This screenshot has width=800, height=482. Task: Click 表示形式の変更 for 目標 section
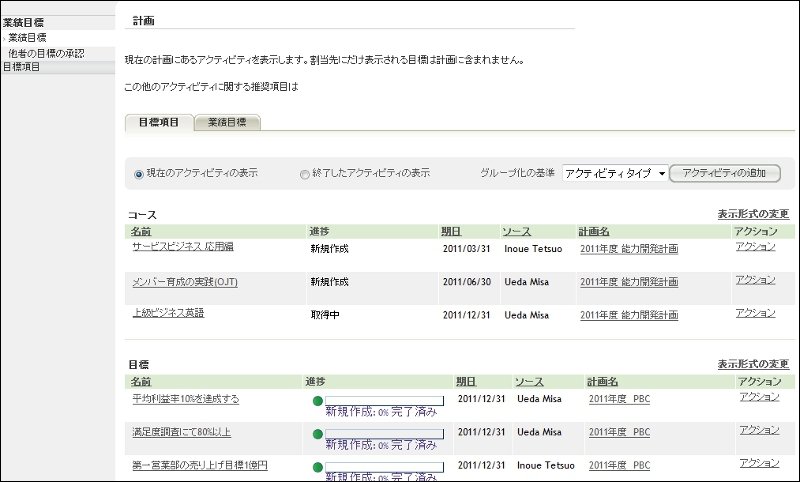click(753, 364)
